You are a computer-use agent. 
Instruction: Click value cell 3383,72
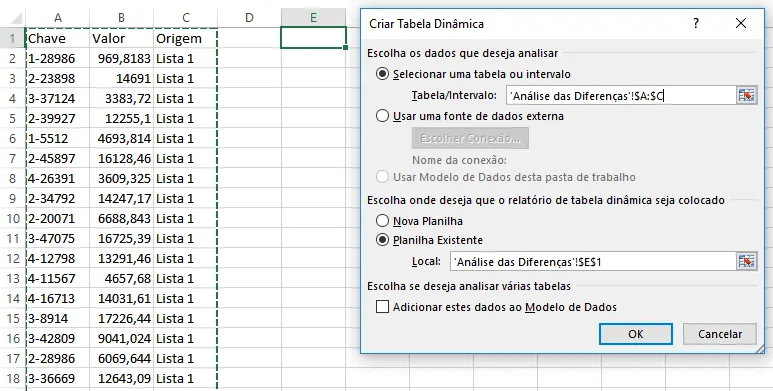point(121,99)
